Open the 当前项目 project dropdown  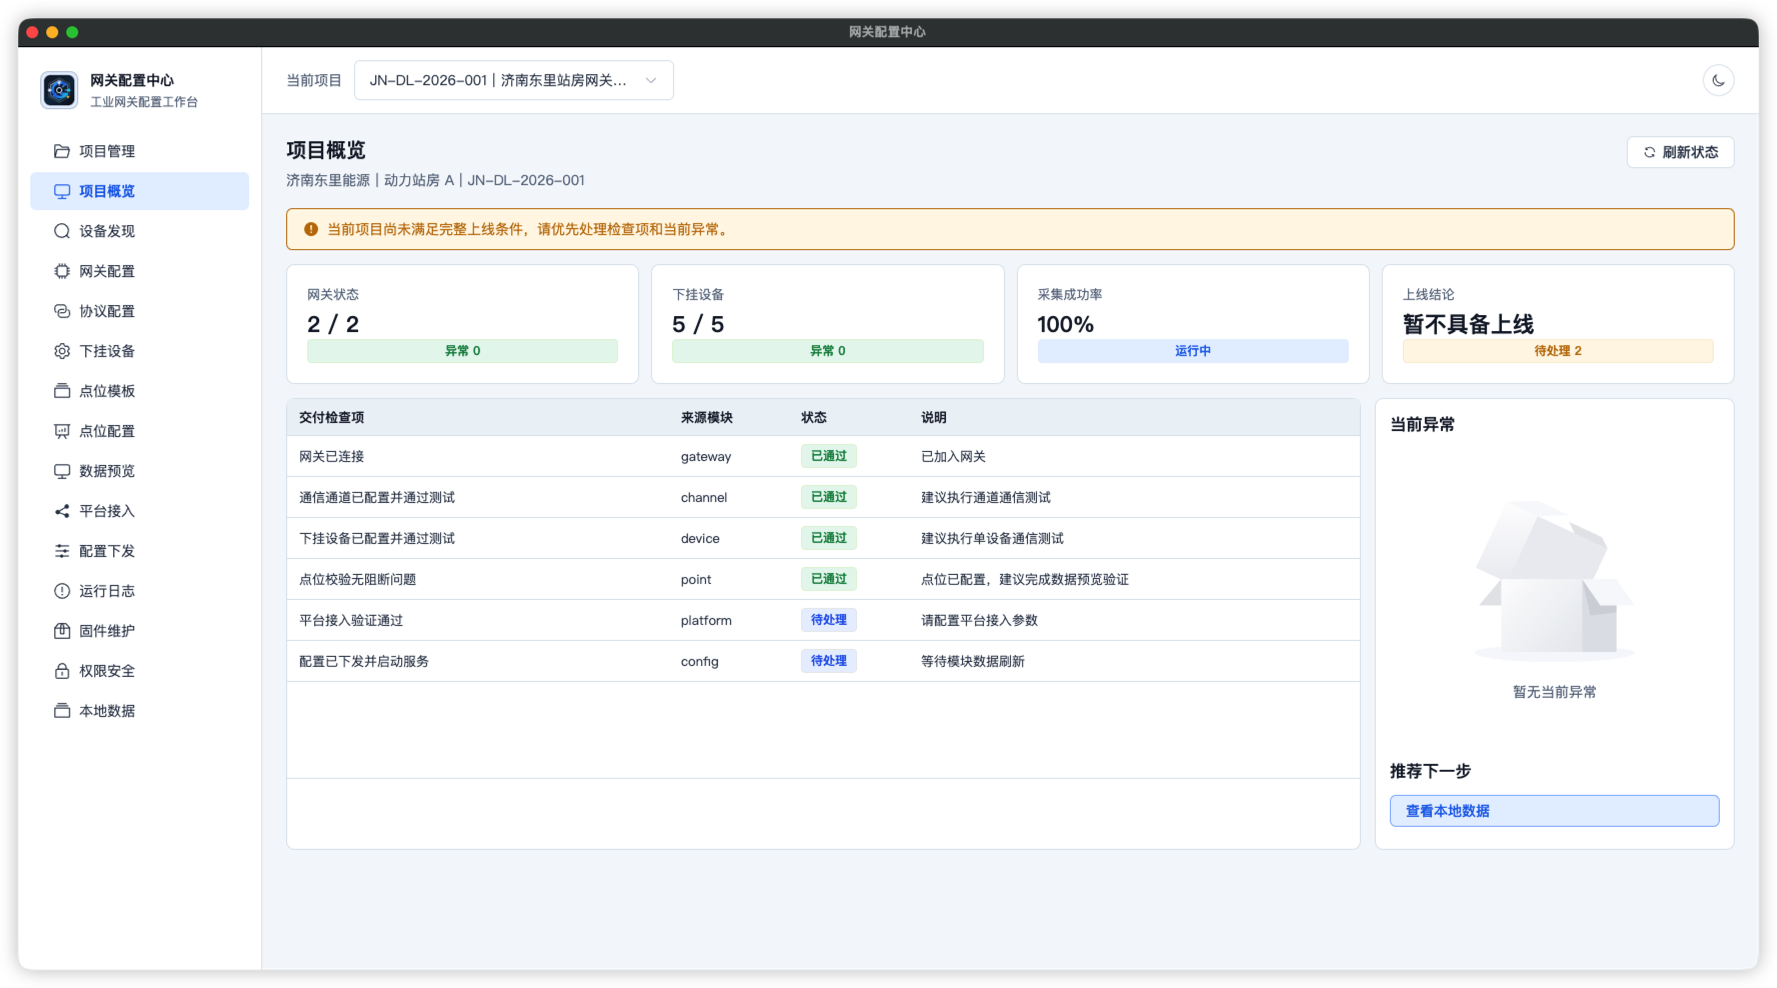coord(514,80)
